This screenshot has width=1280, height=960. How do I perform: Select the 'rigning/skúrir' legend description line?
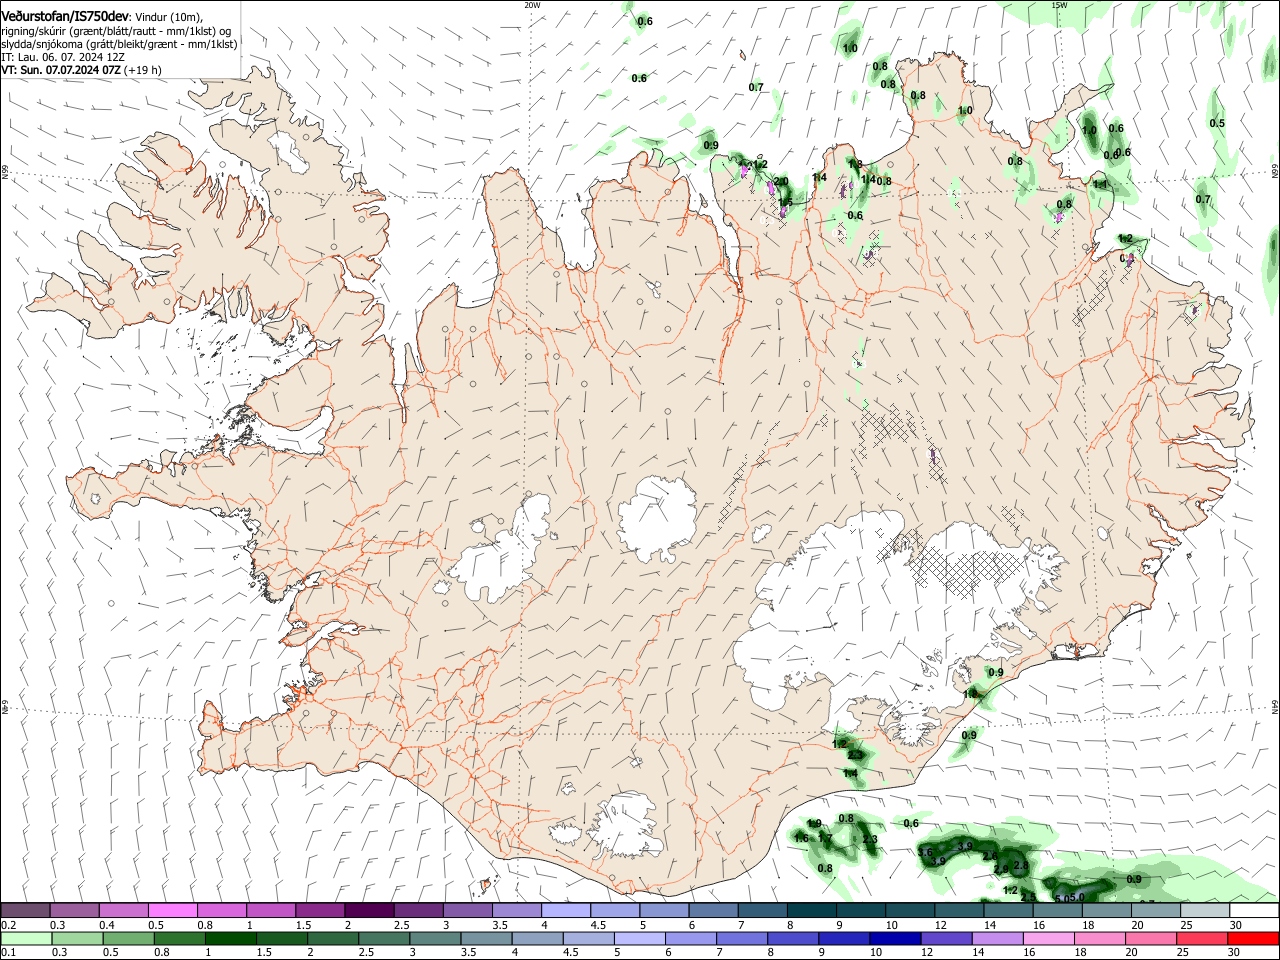(118, 31)
